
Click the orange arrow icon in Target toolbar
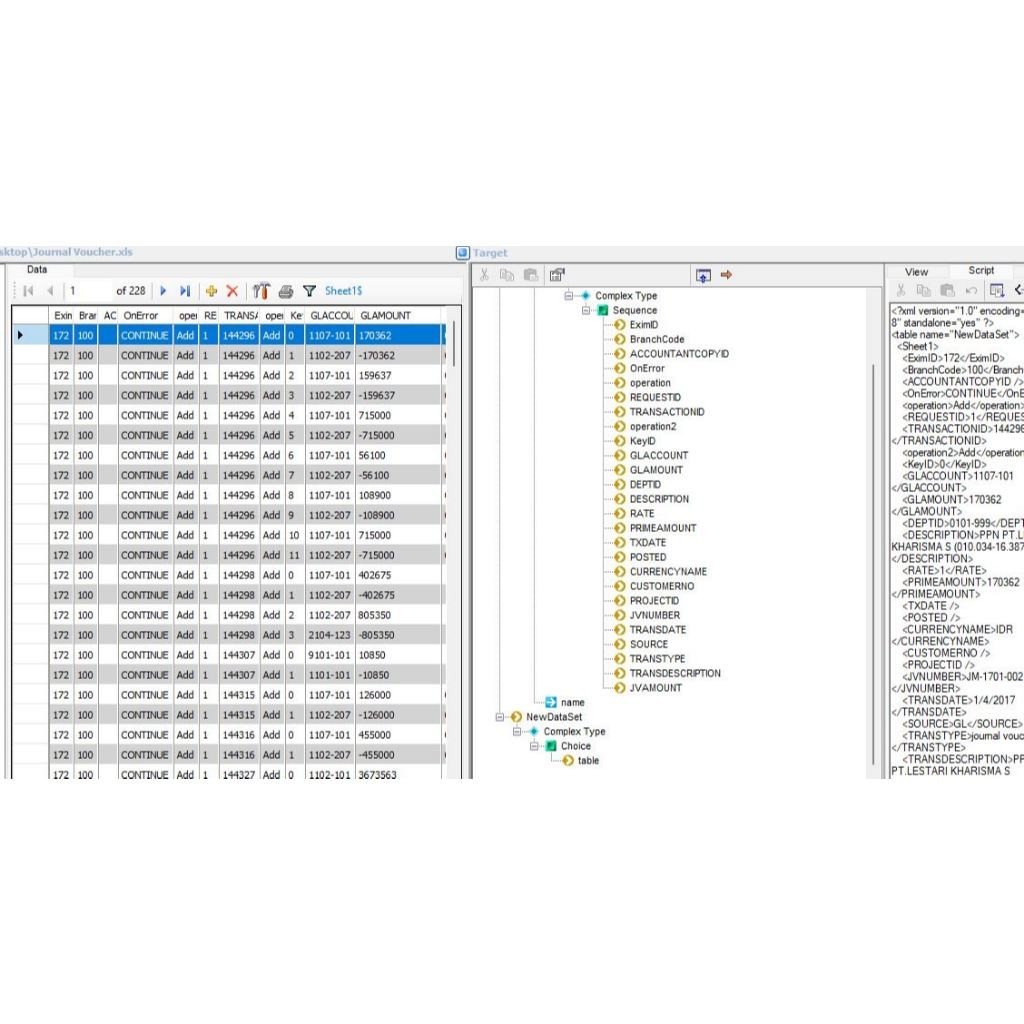tap(726, 275)
